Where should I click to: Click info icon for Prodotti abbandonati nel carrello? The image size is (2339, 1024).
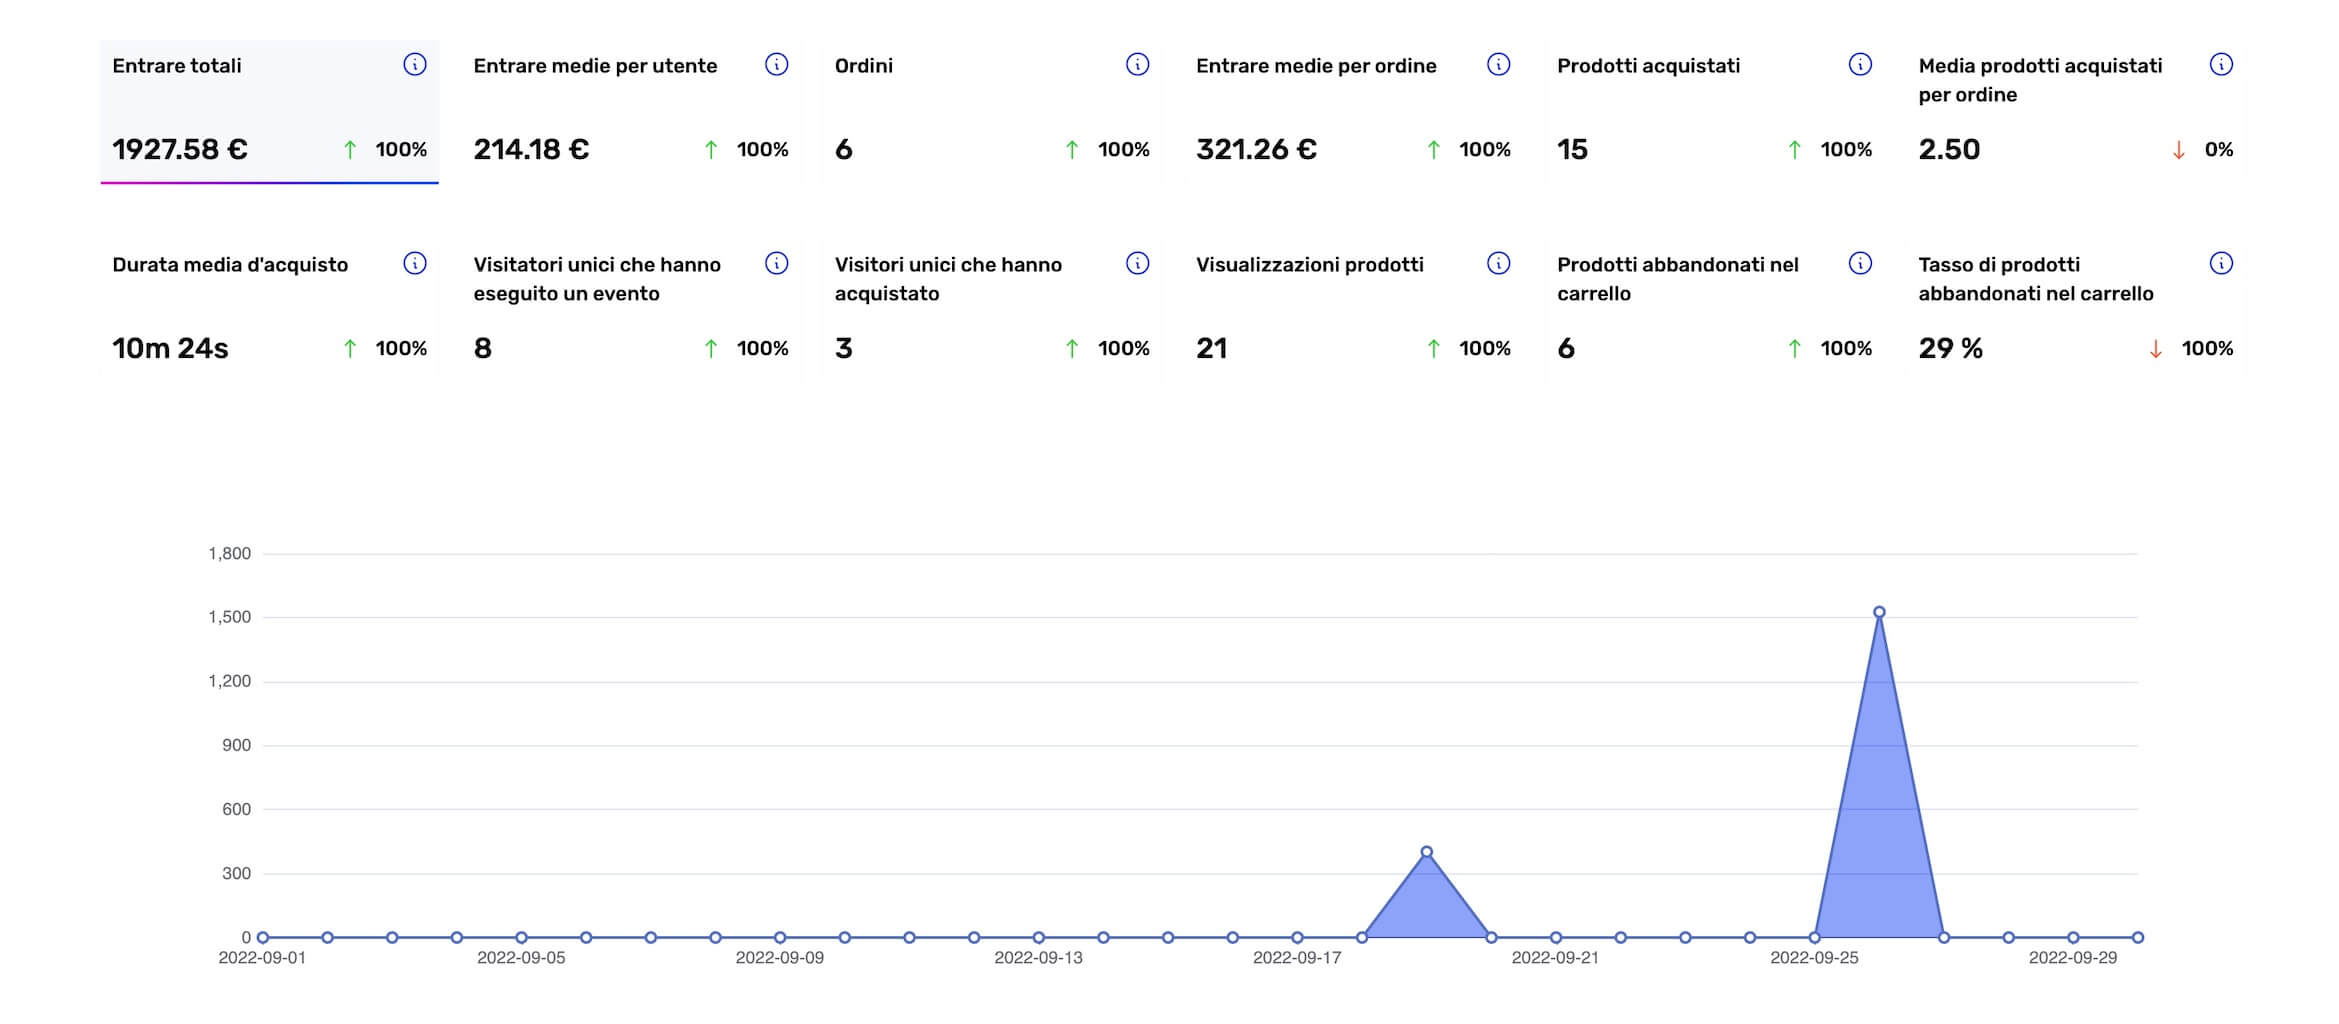(1859, 264)
